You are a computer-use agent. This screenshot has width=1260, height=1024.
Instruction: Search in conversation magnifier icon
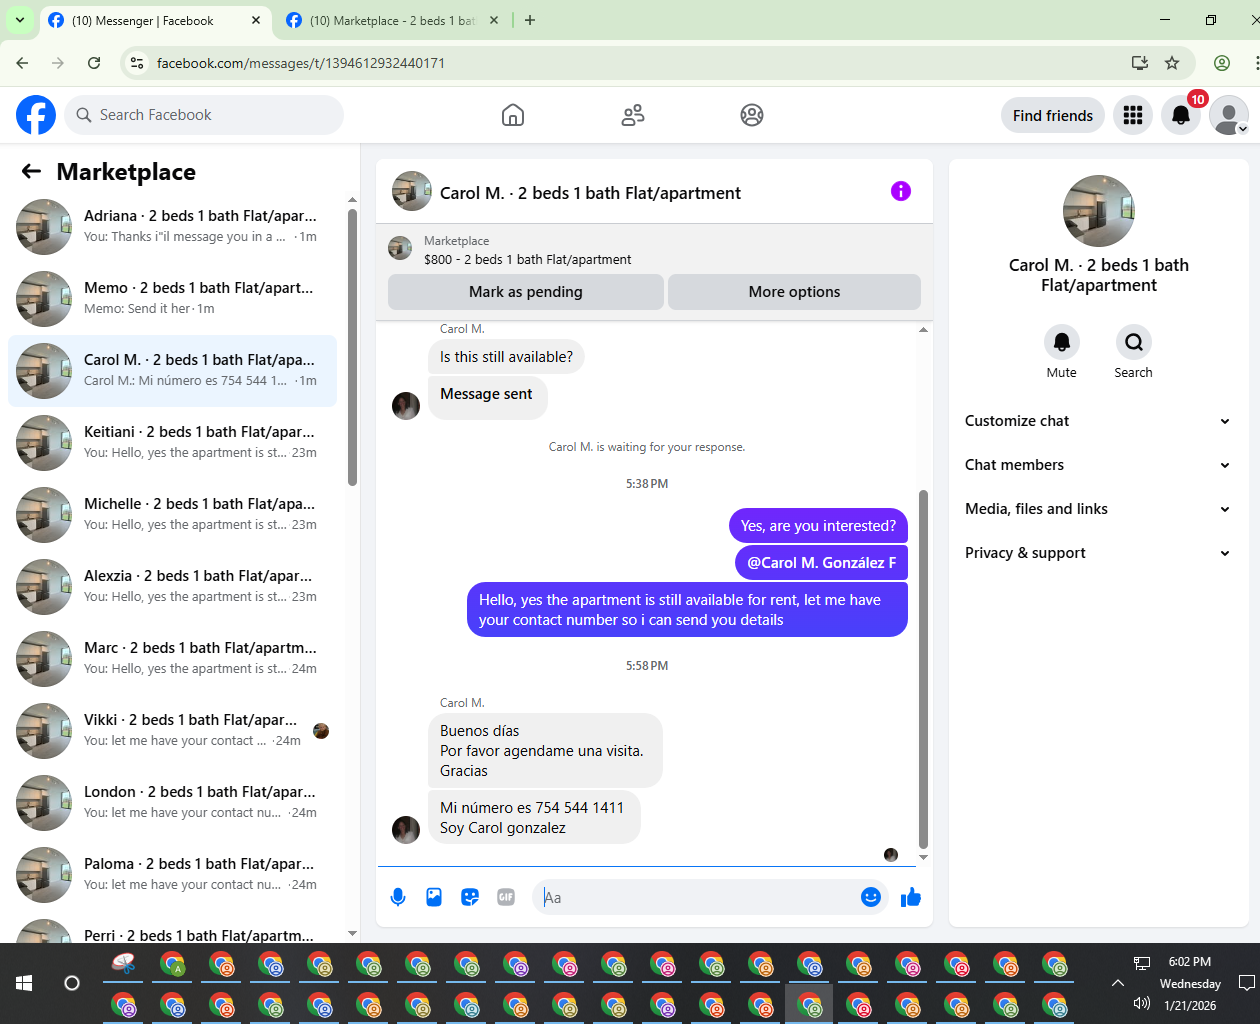tap(1134, 342)
